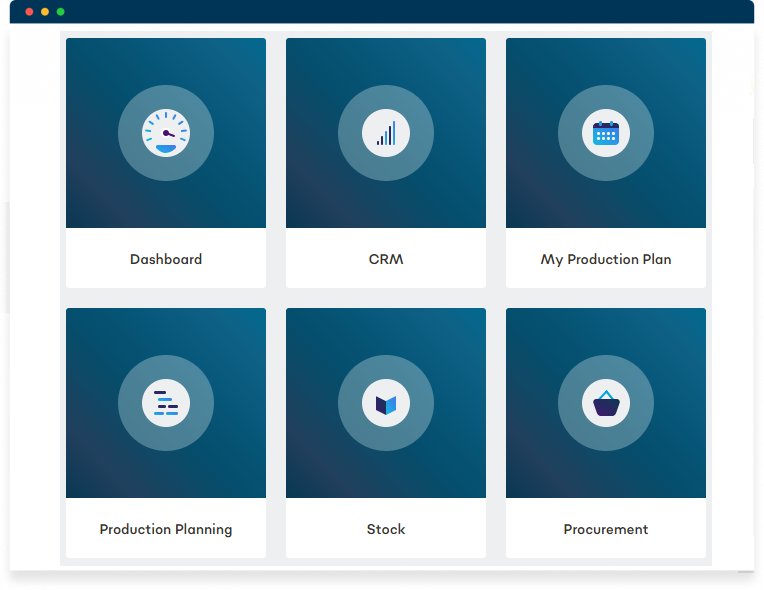Click the Procurement label text

606,529
